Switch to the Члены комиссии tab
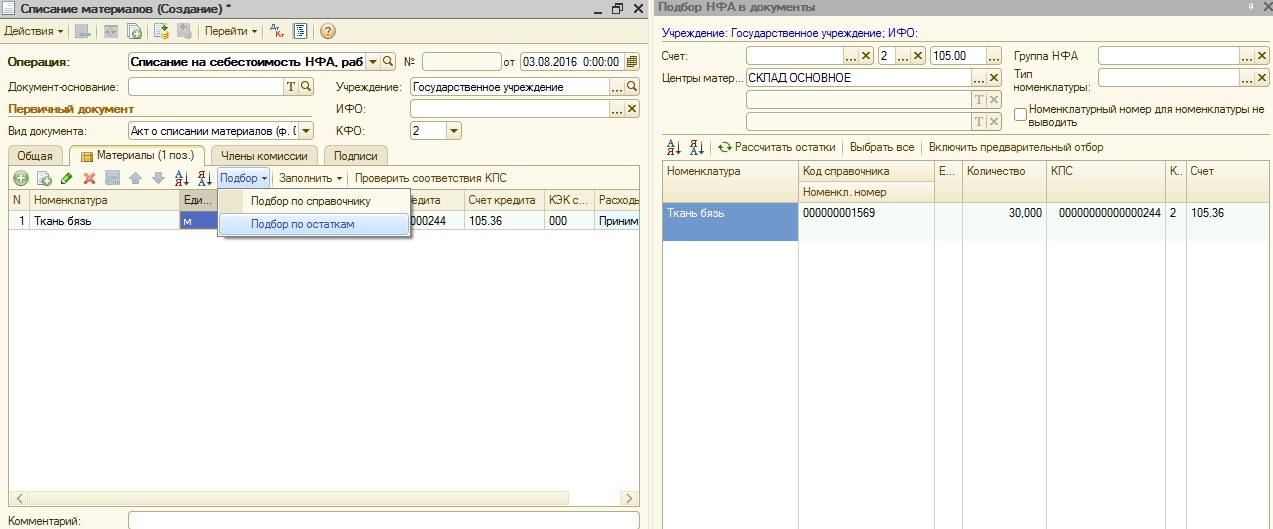This screenshot has width=1273, height=529. point(264,155)
